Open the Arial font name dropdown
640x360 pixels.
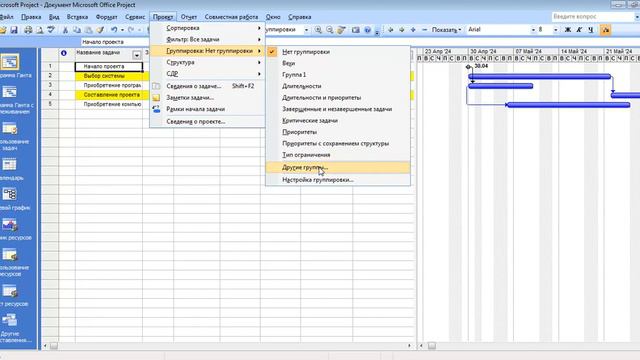pyautogui.click(x=533, y=30)
